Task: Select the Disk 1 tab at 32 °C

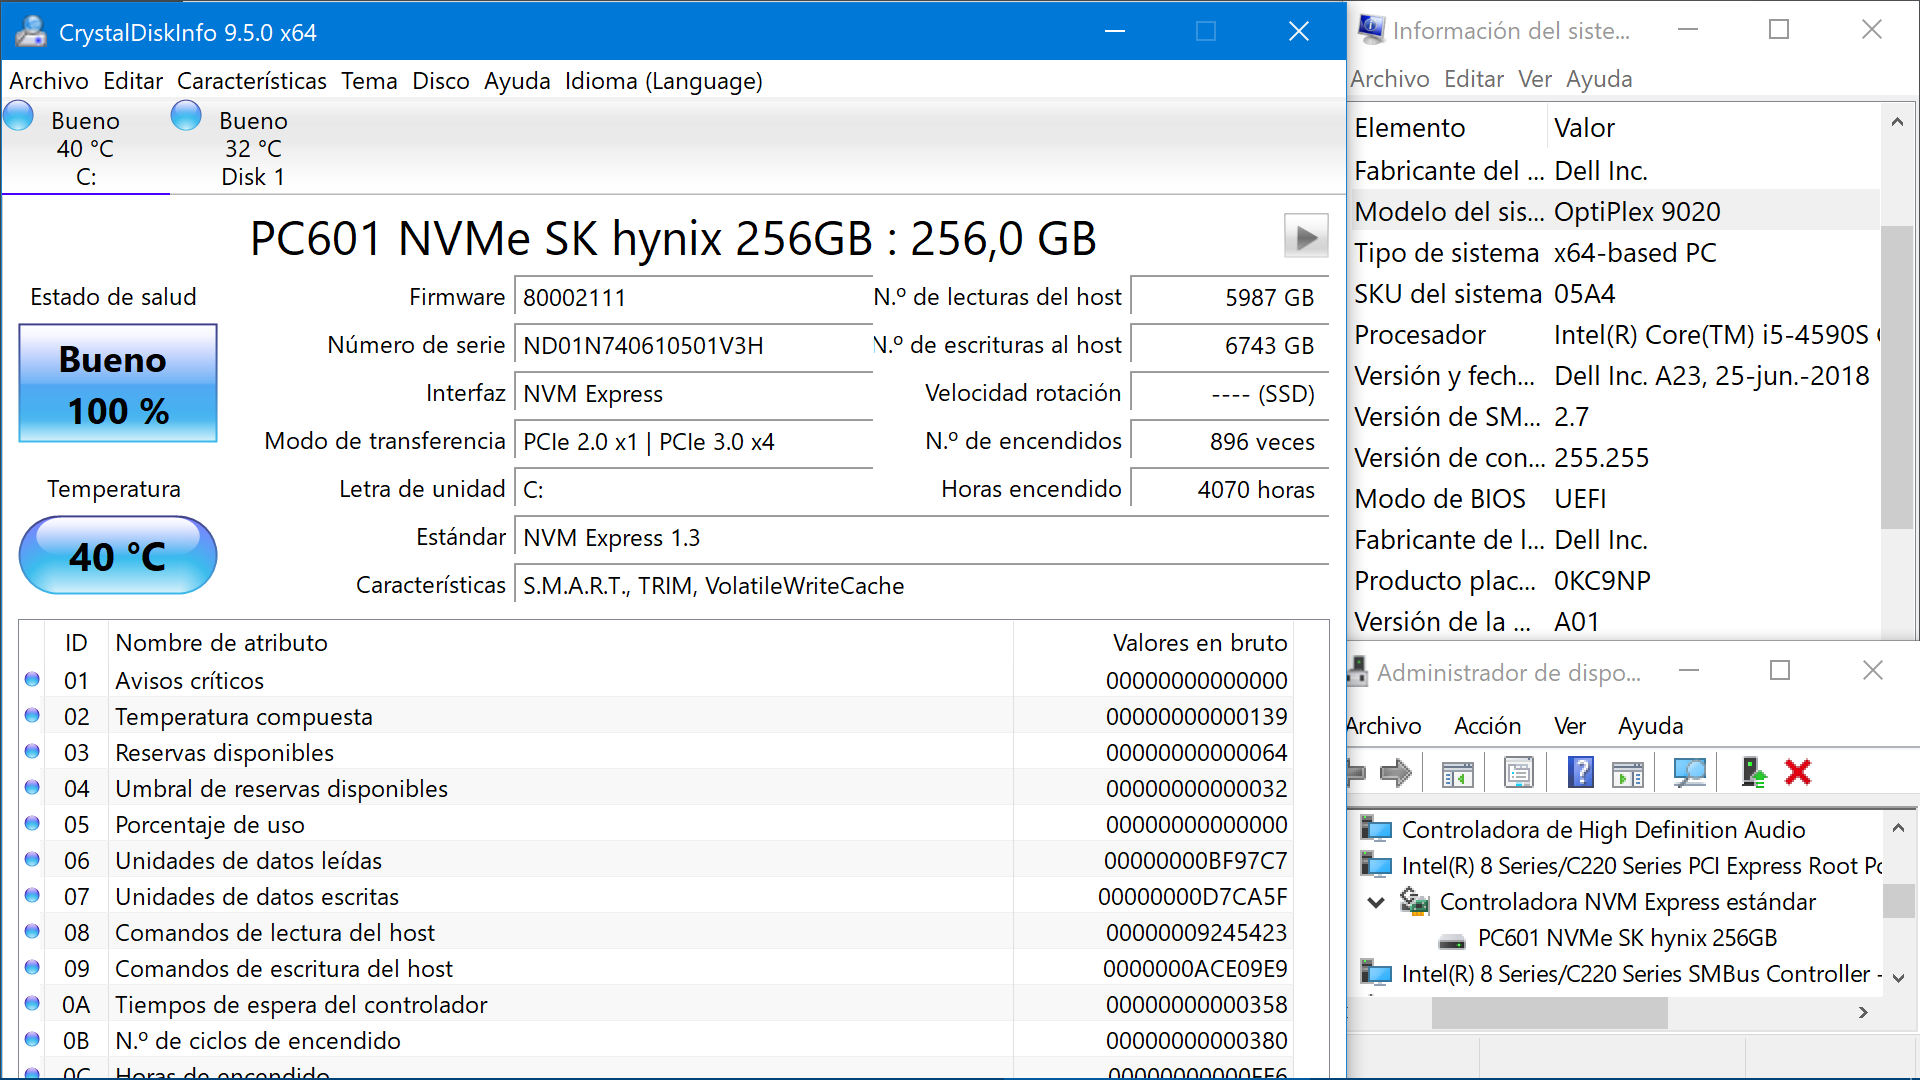Action: click(x=253, y=147)
